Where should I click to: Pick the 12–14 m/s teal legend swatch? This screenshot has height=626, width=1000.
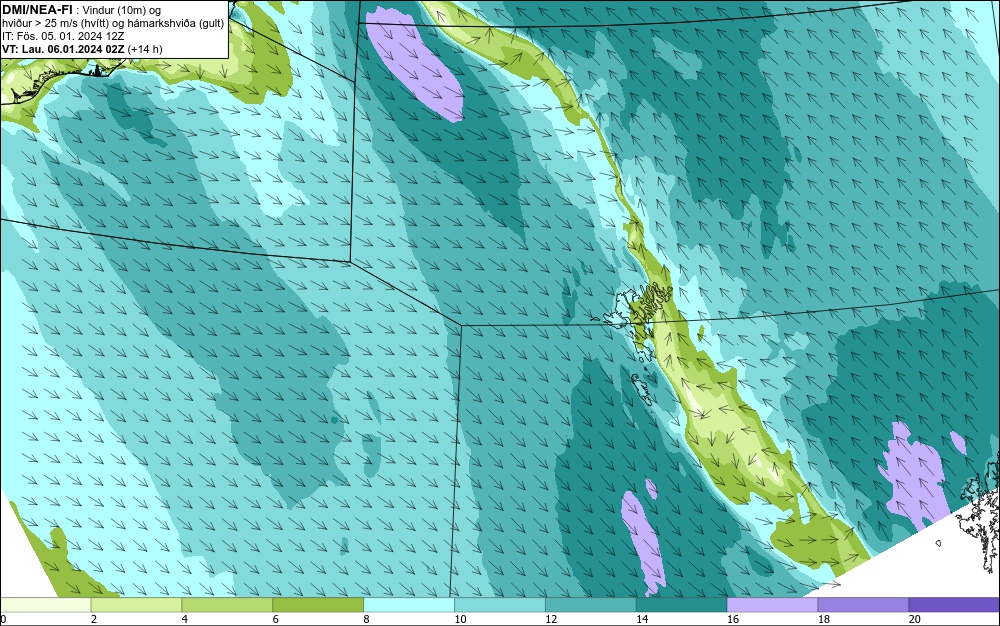tap(591, 604)
